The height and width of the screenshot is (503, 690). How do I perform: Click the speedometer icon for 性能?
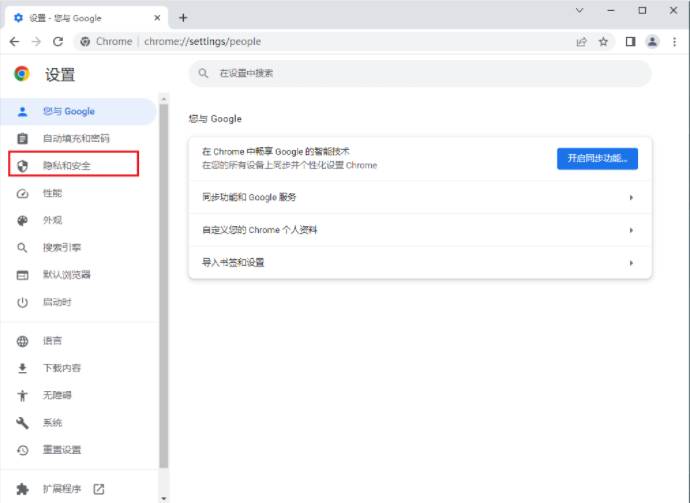tap(22, 193)
